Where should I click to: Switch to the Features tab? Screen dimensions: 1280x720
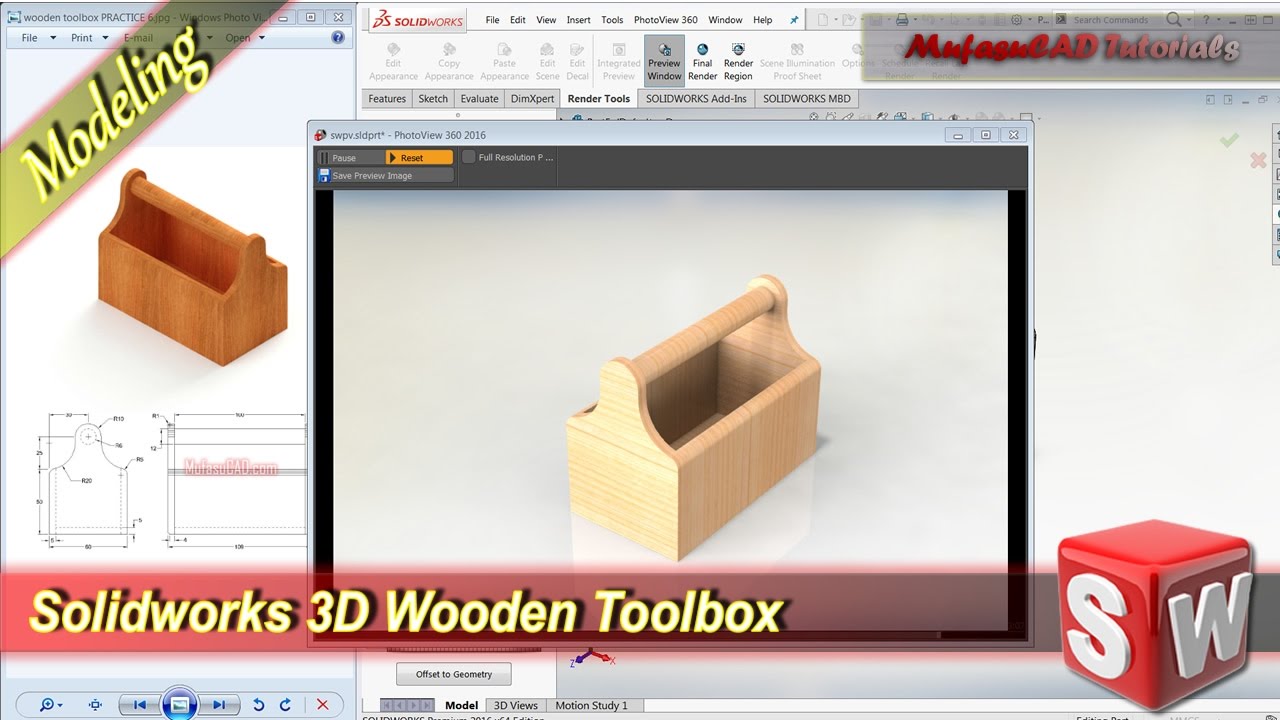pos(387,98)
